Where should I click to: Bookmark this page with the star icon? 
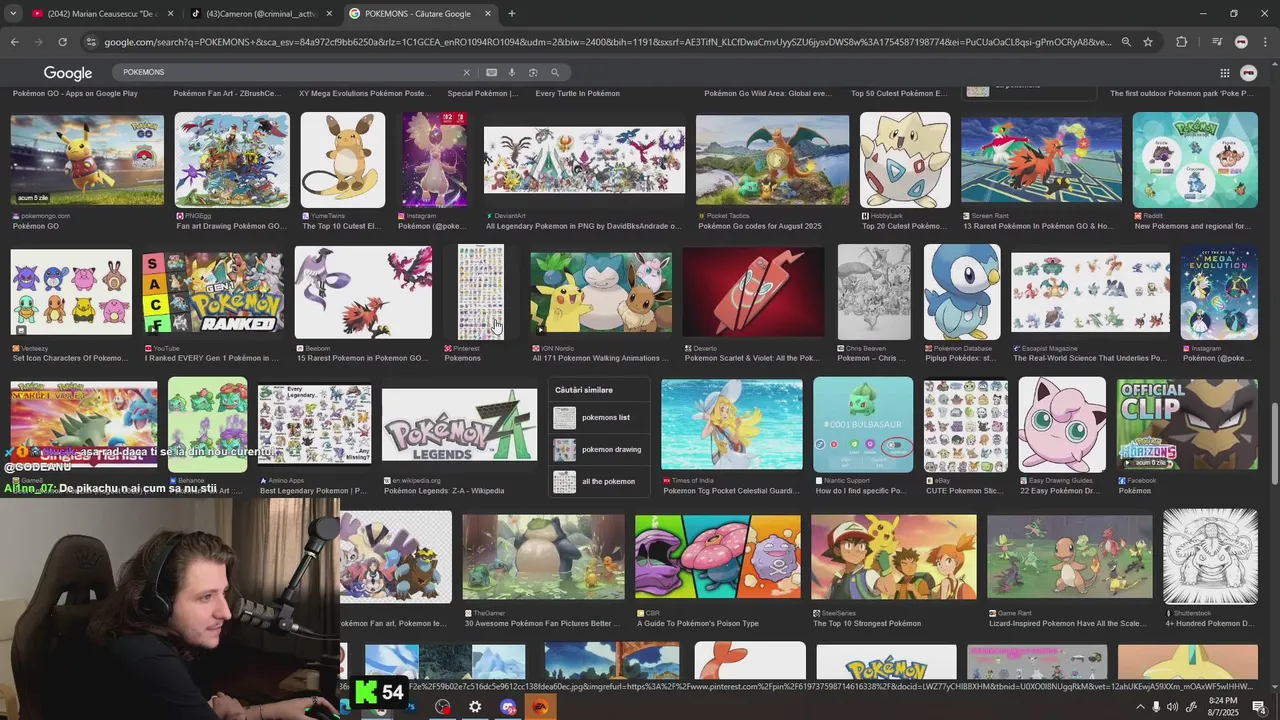click(x=1148, y=42)
